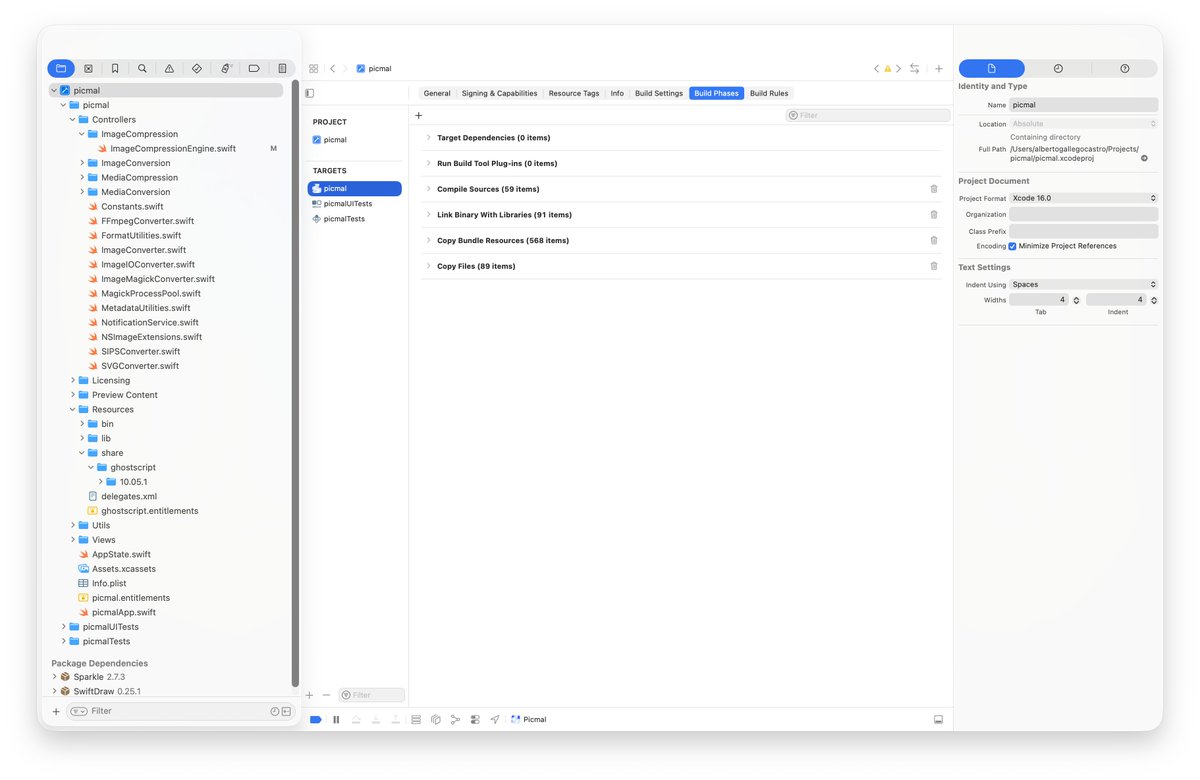This screenshot has width=1200, height=780.
Task: Select FFmpegConverter.swift in navigator
Action: pyautogui.click(x=147, y=221)
